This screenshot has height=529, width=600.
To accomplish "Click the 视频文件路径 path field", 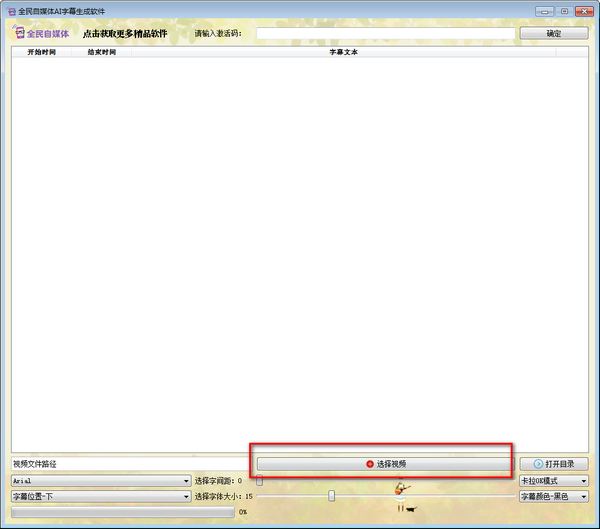I will point(128,464).
